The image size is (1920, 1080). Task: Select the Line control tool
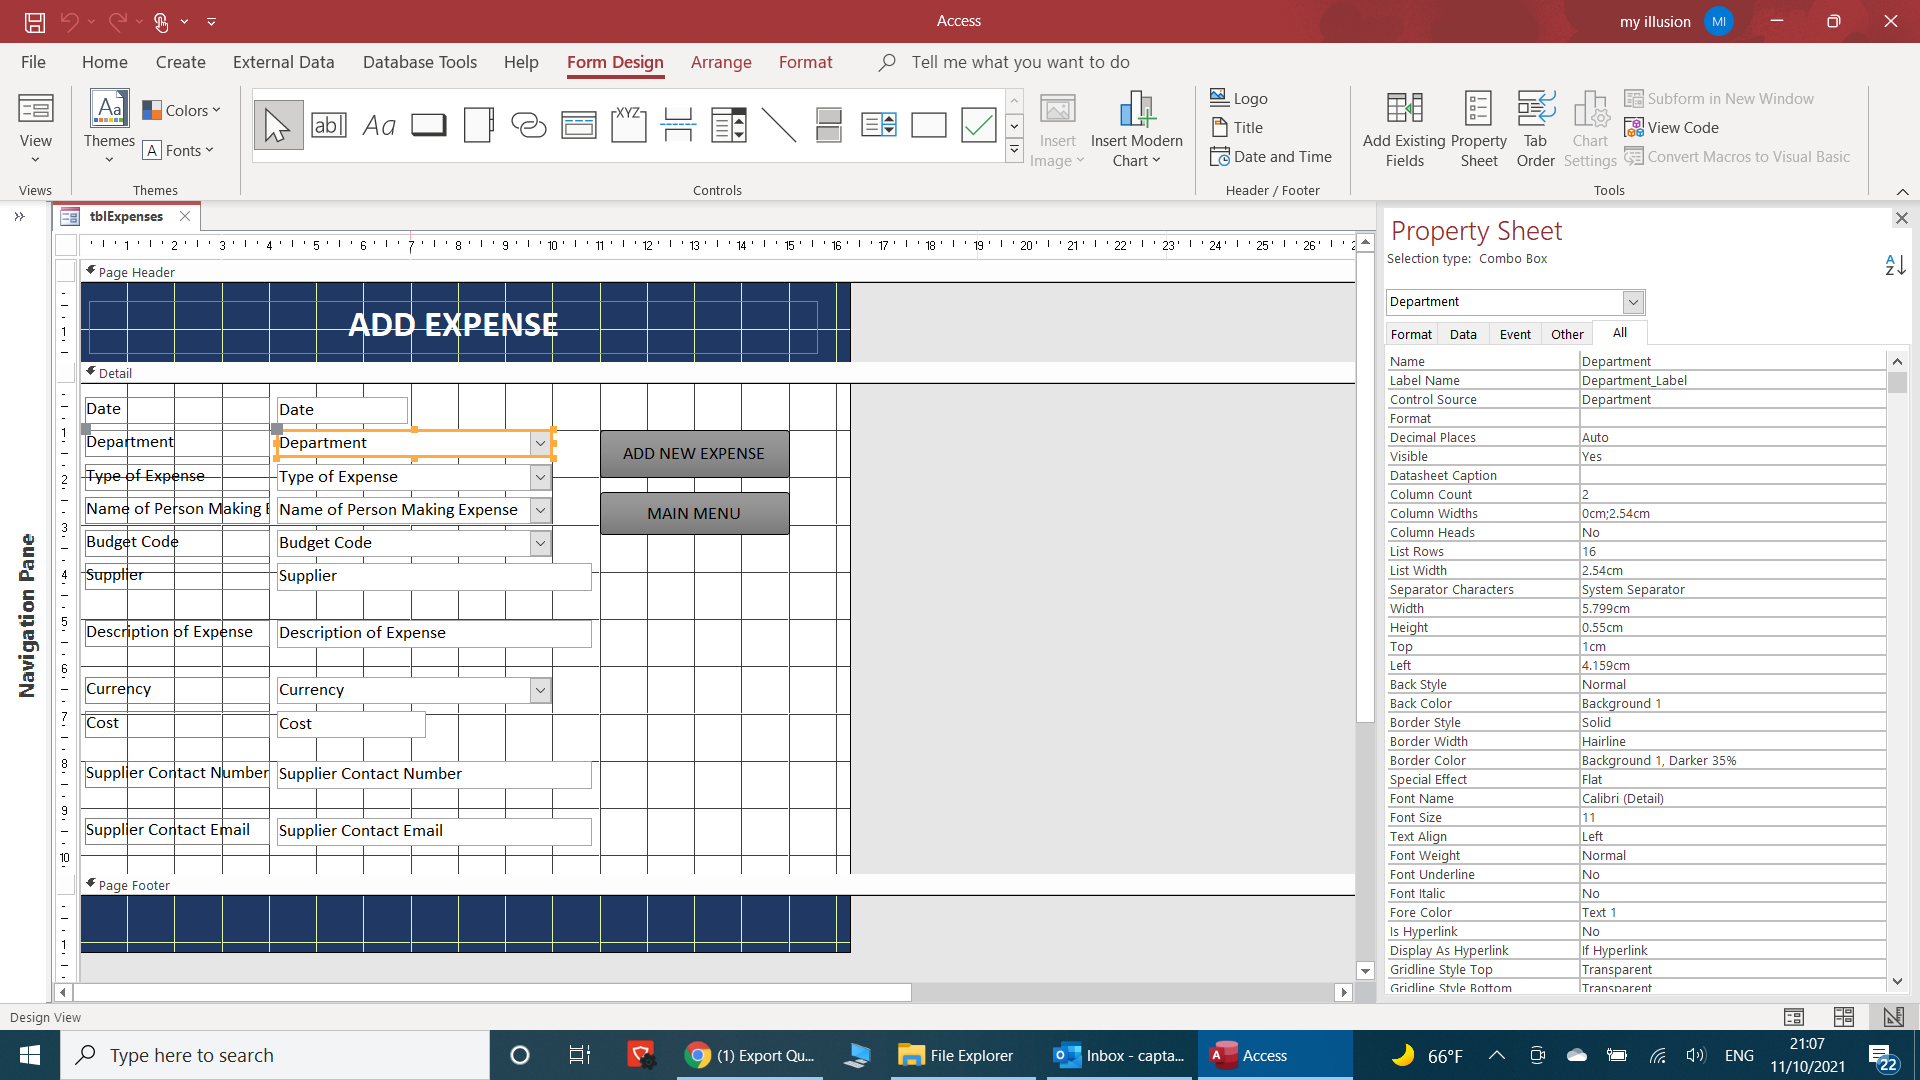click(779, 125)
